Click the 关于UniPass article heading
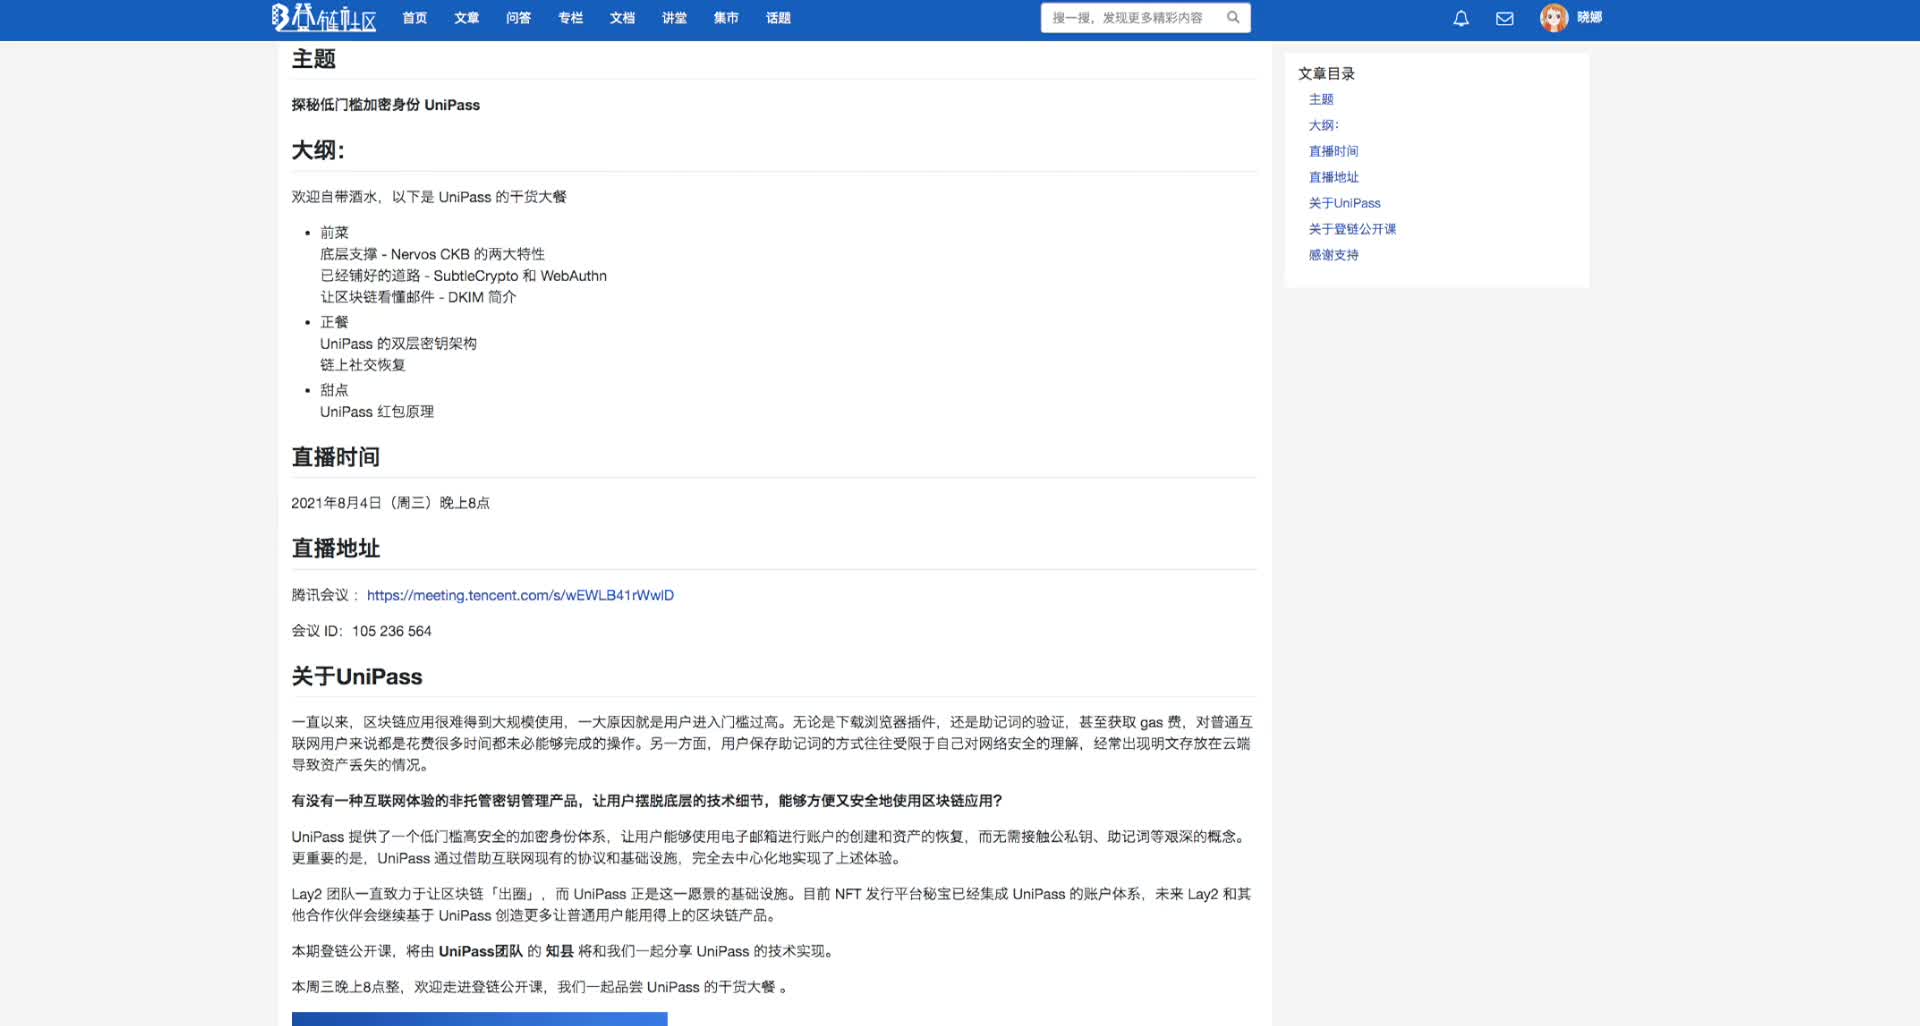1920x1026 pixels. point(357,677)
